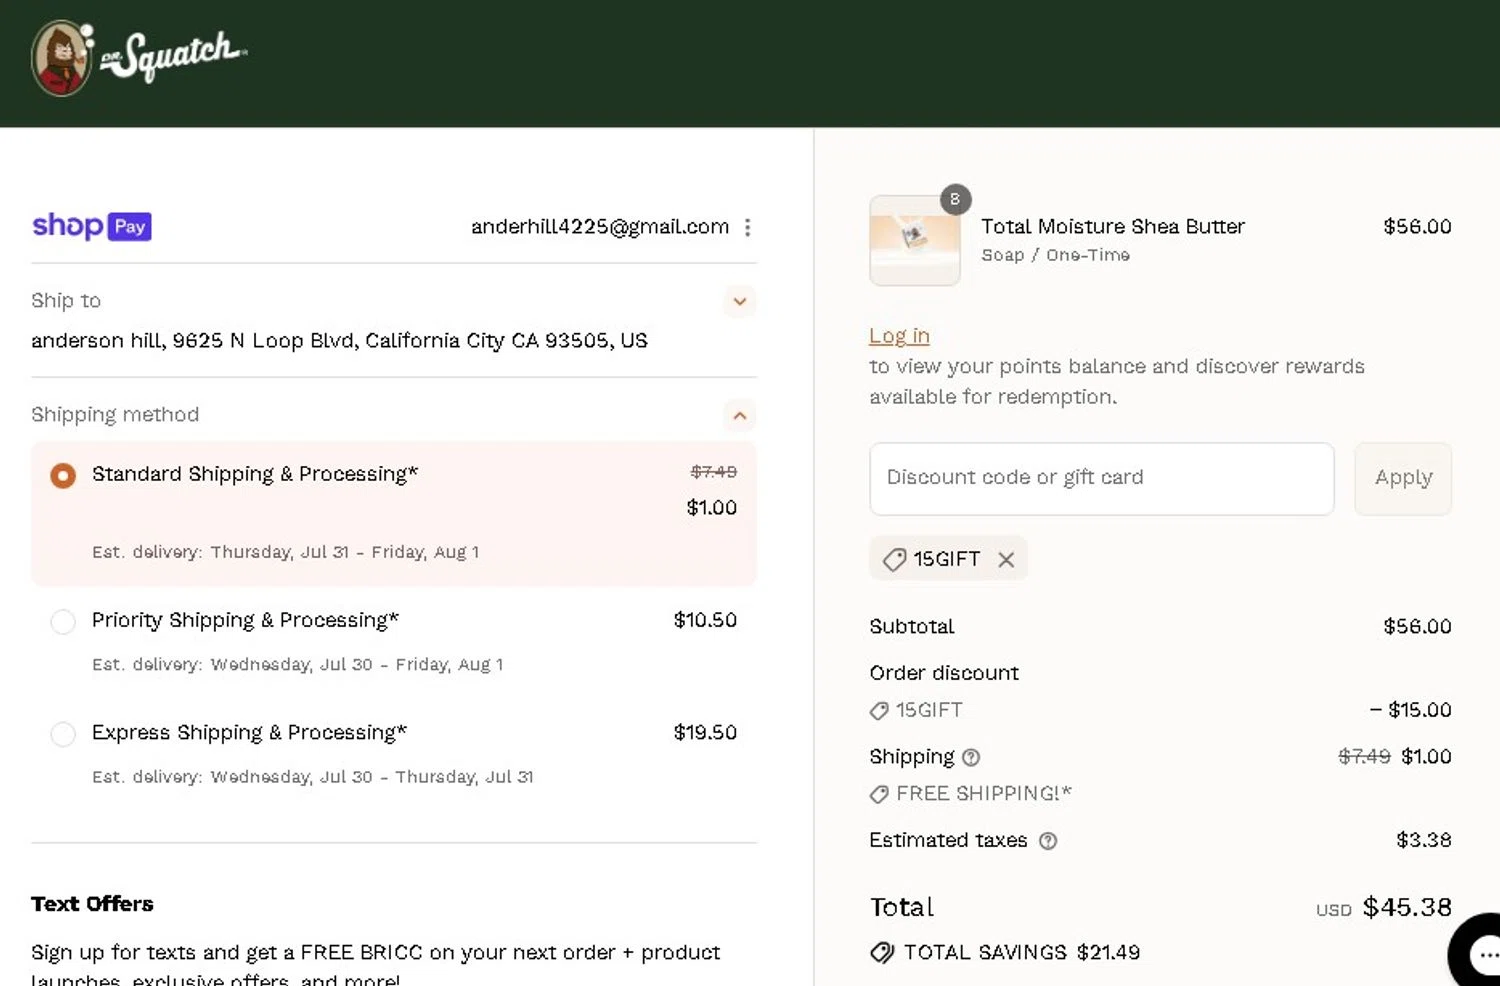This screenshot has height=986, width=1500.
Task: Click the Log in link
Action: pyautogui.click(x=899, y=336)
